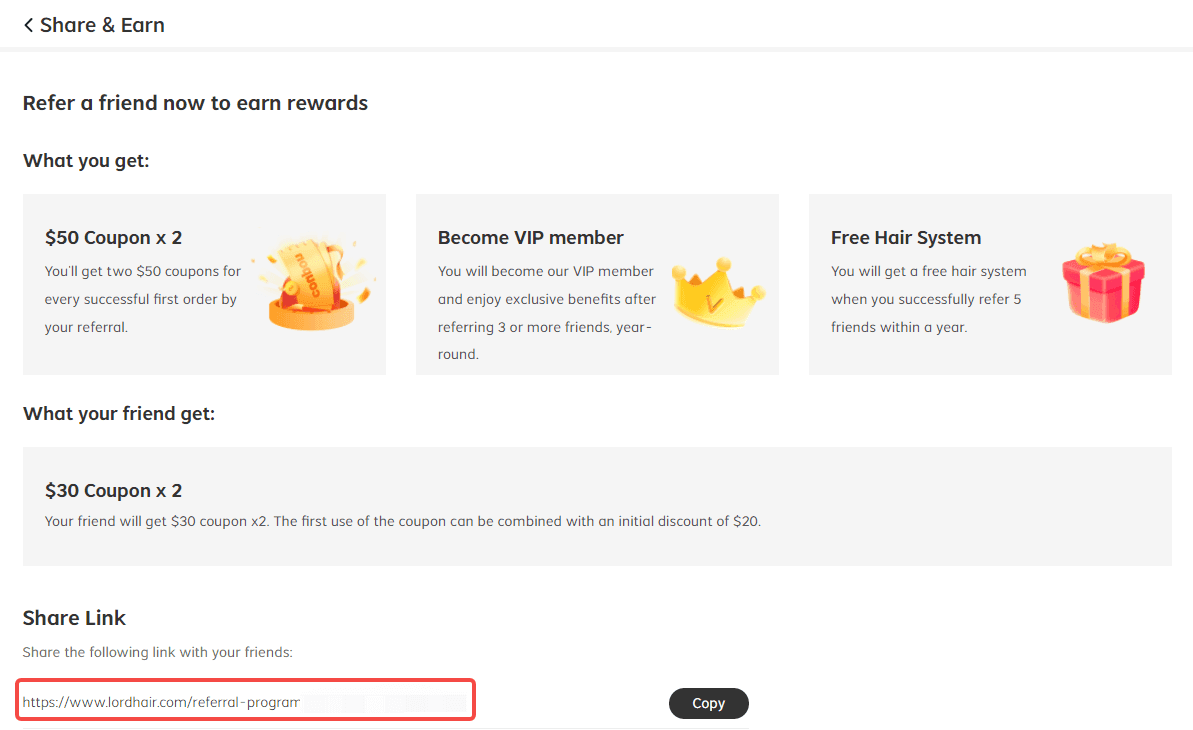Copy the referral link with Copy button

click(x=708, y=703)
